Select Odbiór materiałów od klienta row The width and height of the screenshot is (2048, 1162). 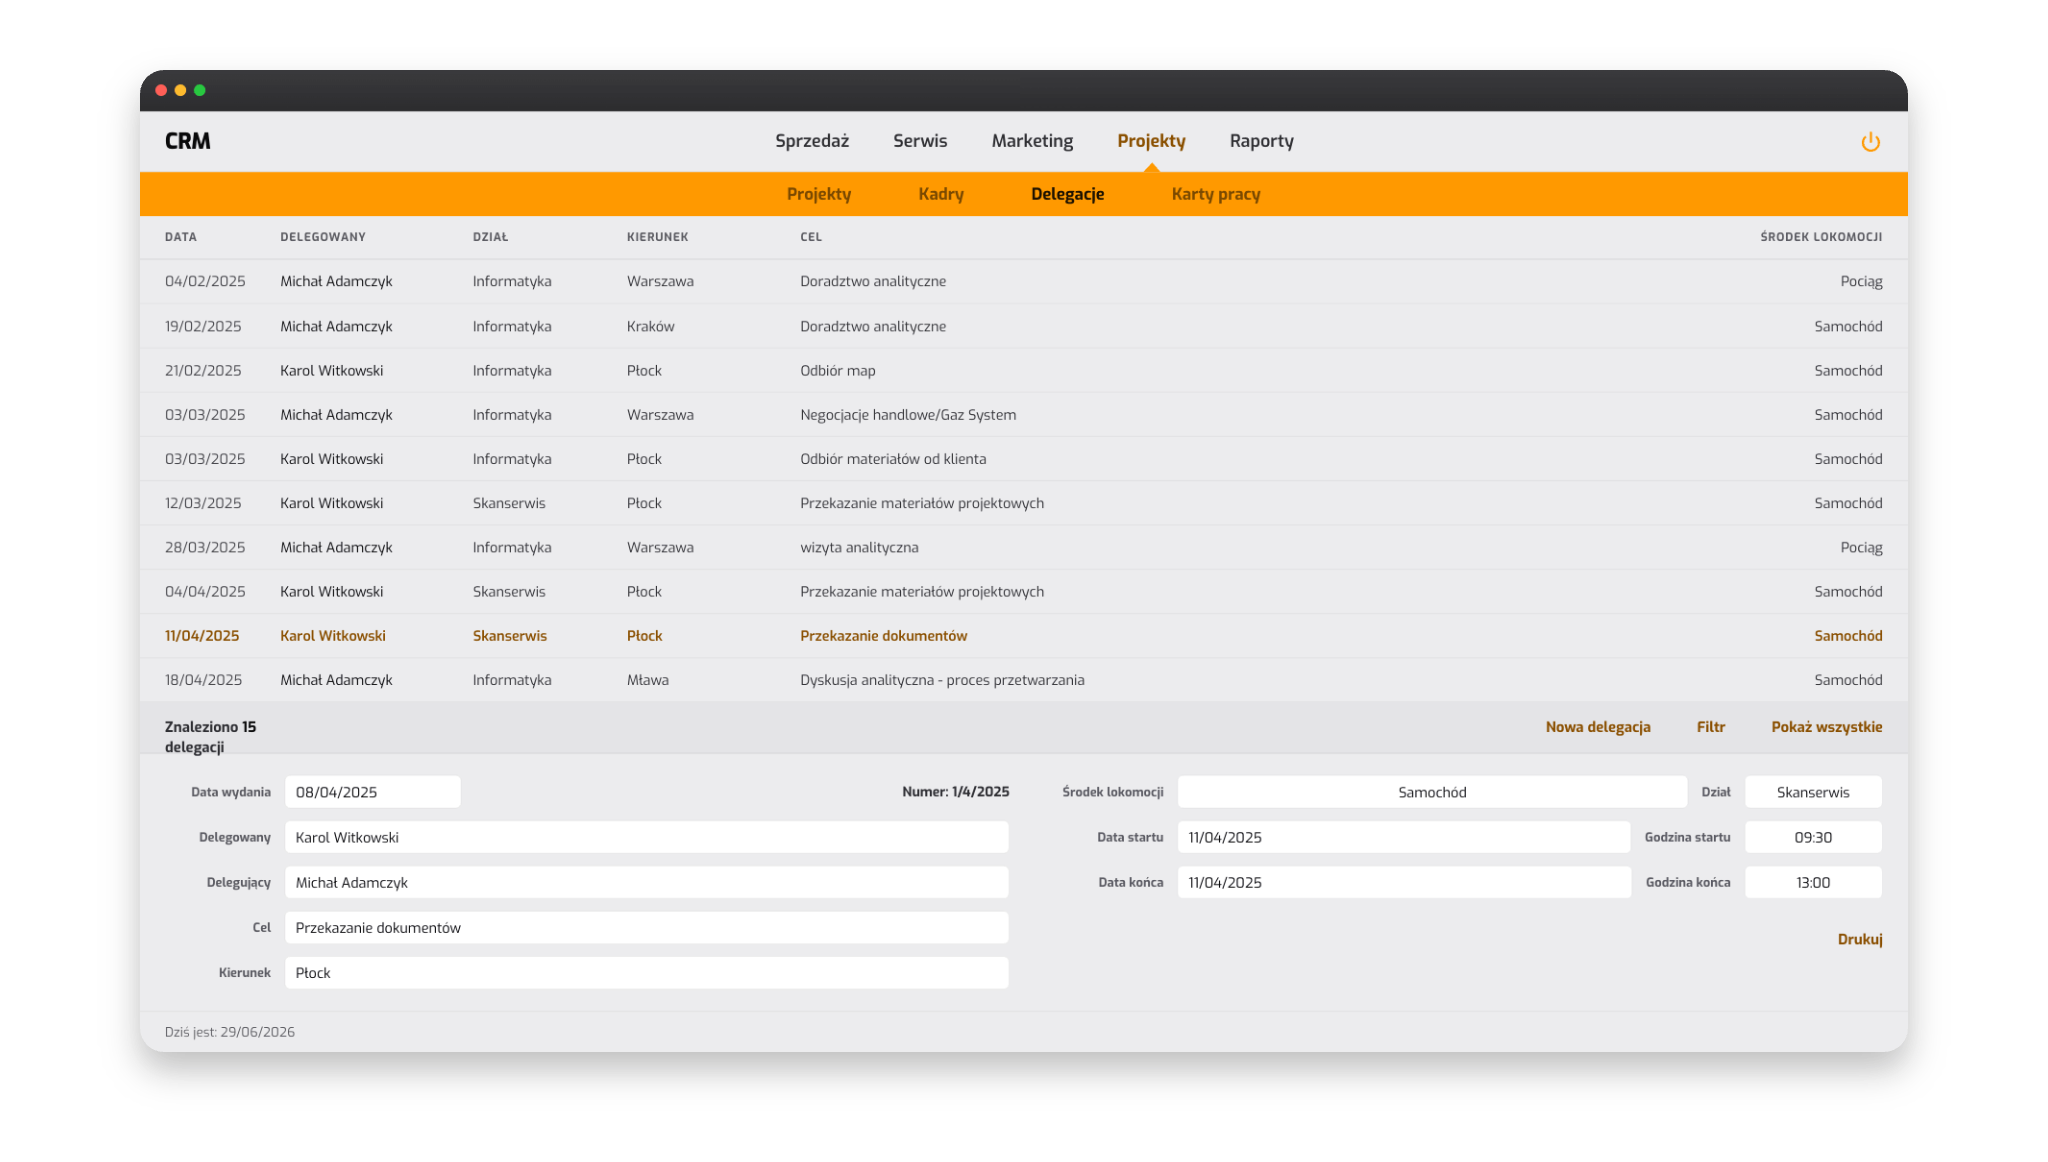click(x=1023, y=459)
